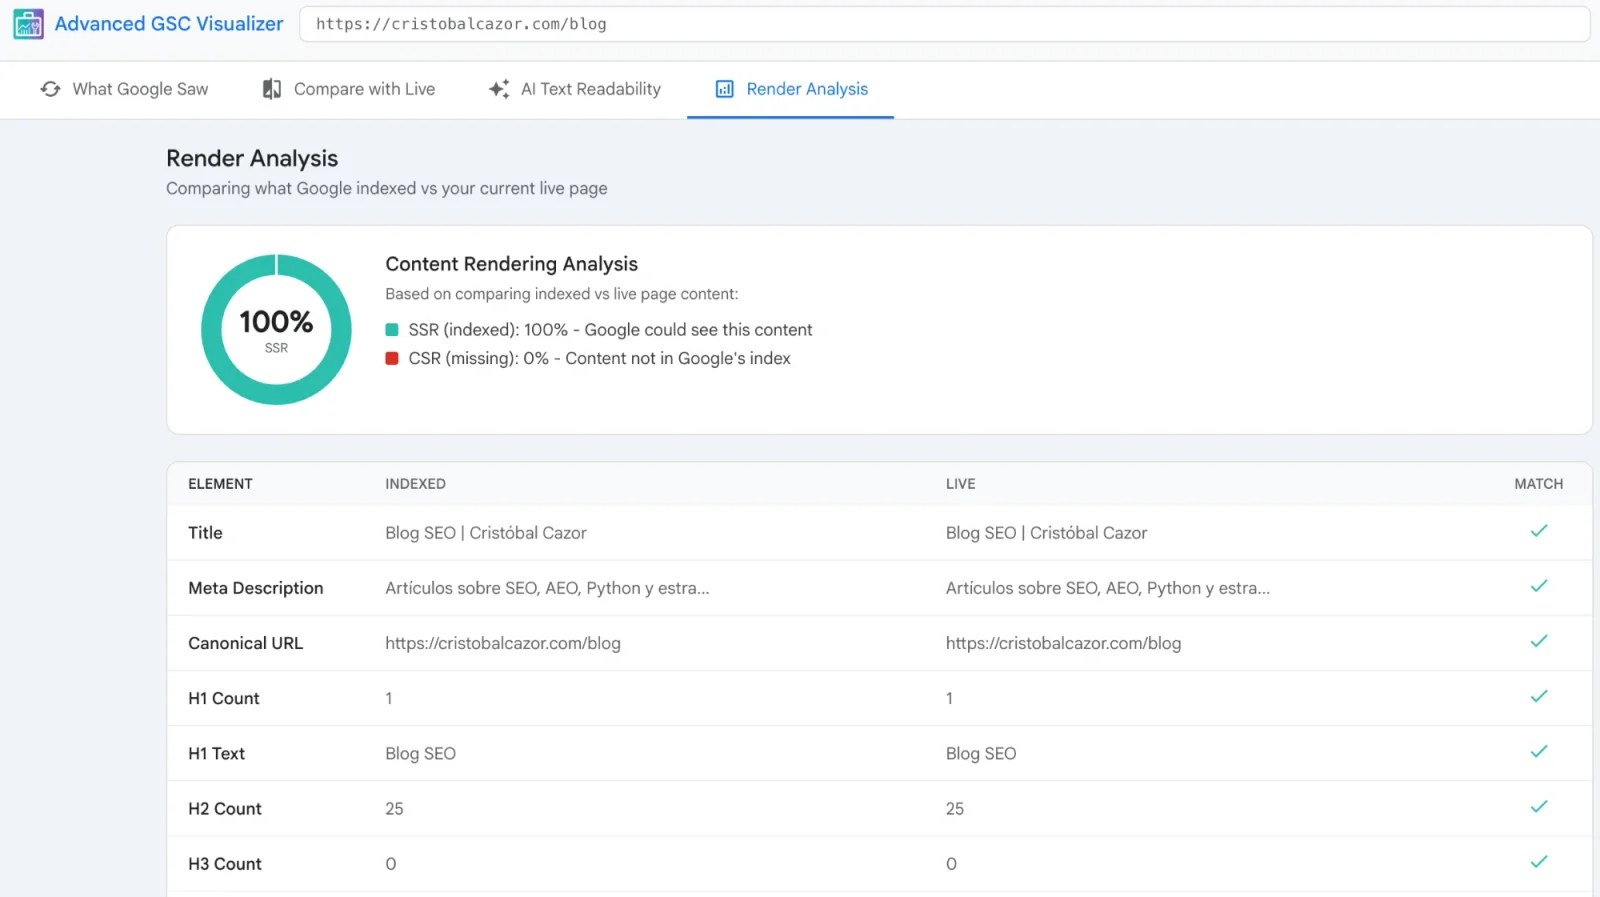Click the match checkmark in Title row
Image resolution: width=1600 pixels, height=897 pixels.
click(x=1539, y=531)
